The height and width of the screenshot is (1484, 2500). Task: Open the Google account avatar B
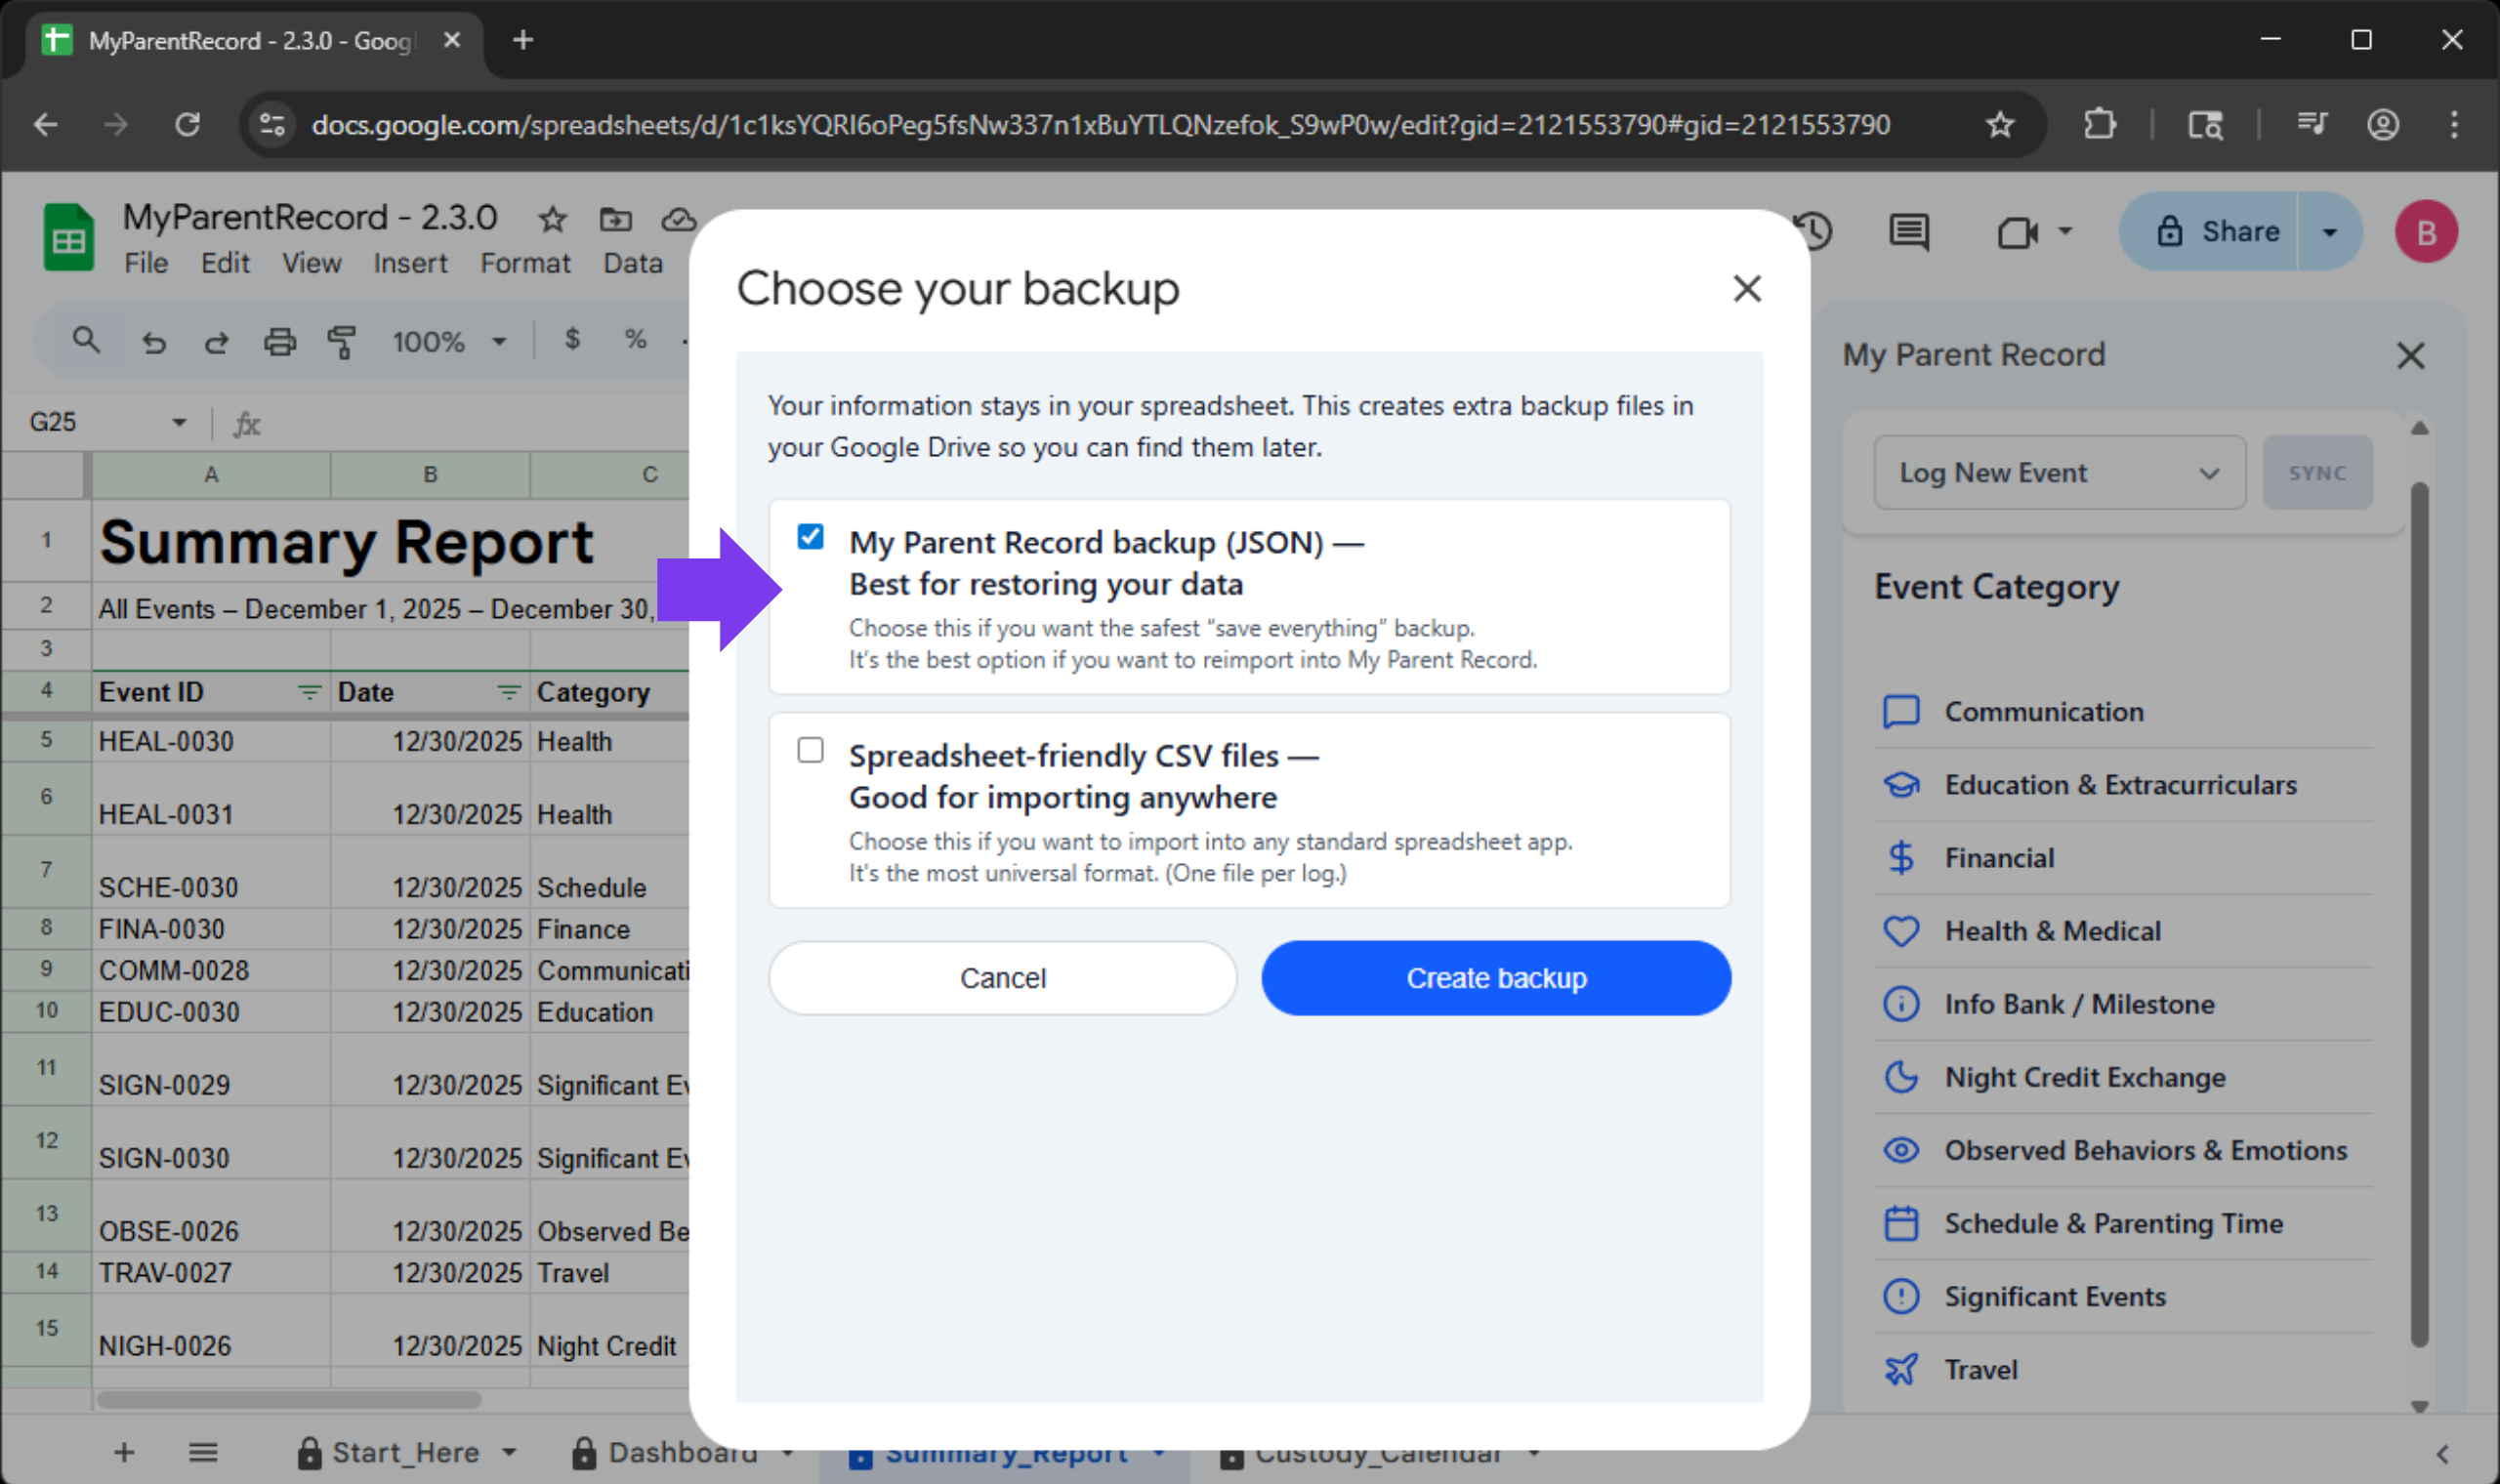coord(2426,232)
